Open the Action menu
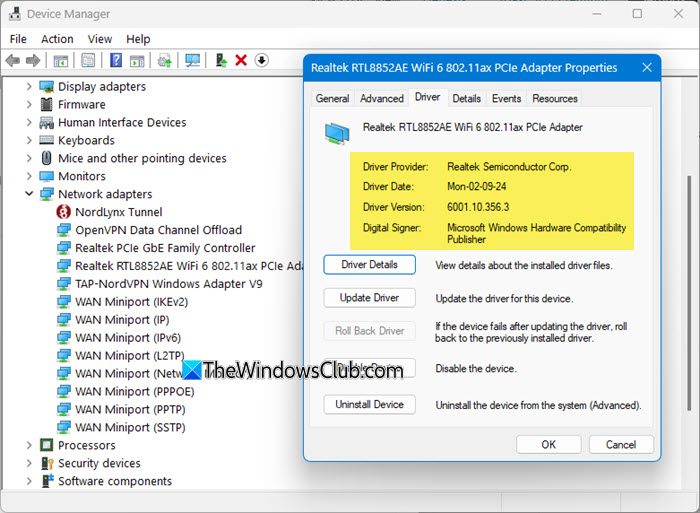The height and width of the screenshot is (513, 700). [57, 39]
